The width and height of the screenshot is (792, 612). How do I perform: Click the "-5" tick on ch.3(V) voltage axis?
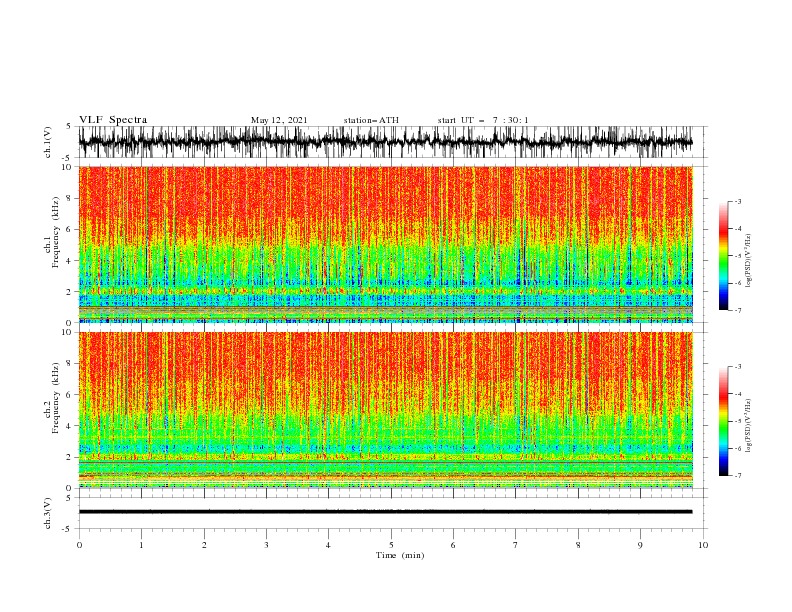[67, 529]
